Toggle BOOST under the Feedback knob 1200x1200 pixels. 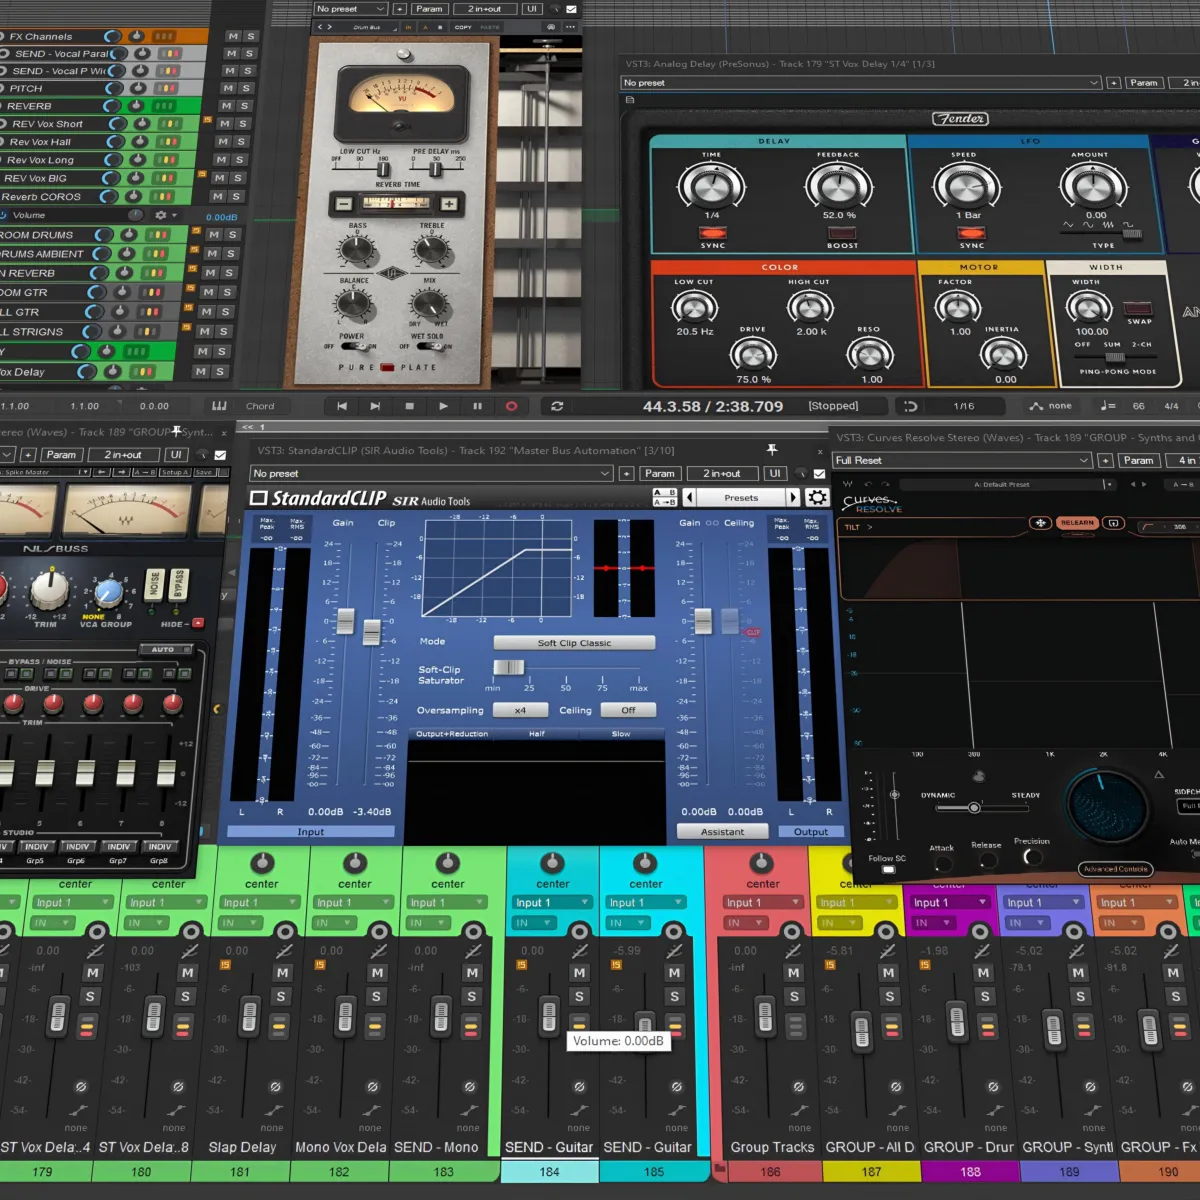[842, 233]
